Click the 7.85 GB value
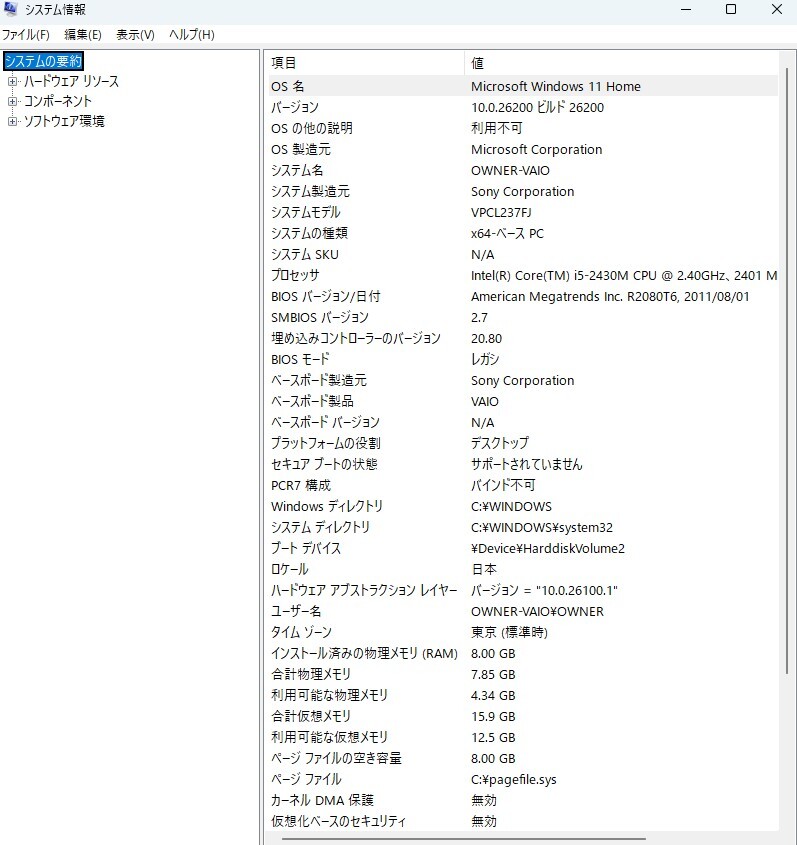 493,675
